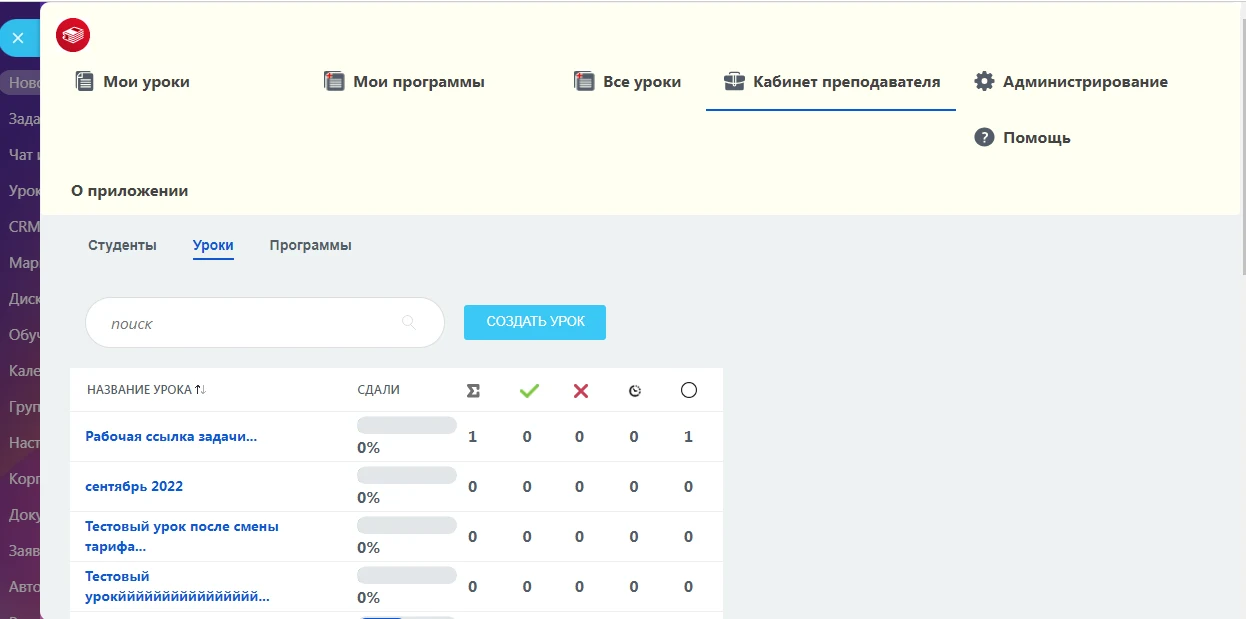Open Помощь via question mark icon
The image size is (1246, 619).
pyautogui.click(x=984, y=137)
